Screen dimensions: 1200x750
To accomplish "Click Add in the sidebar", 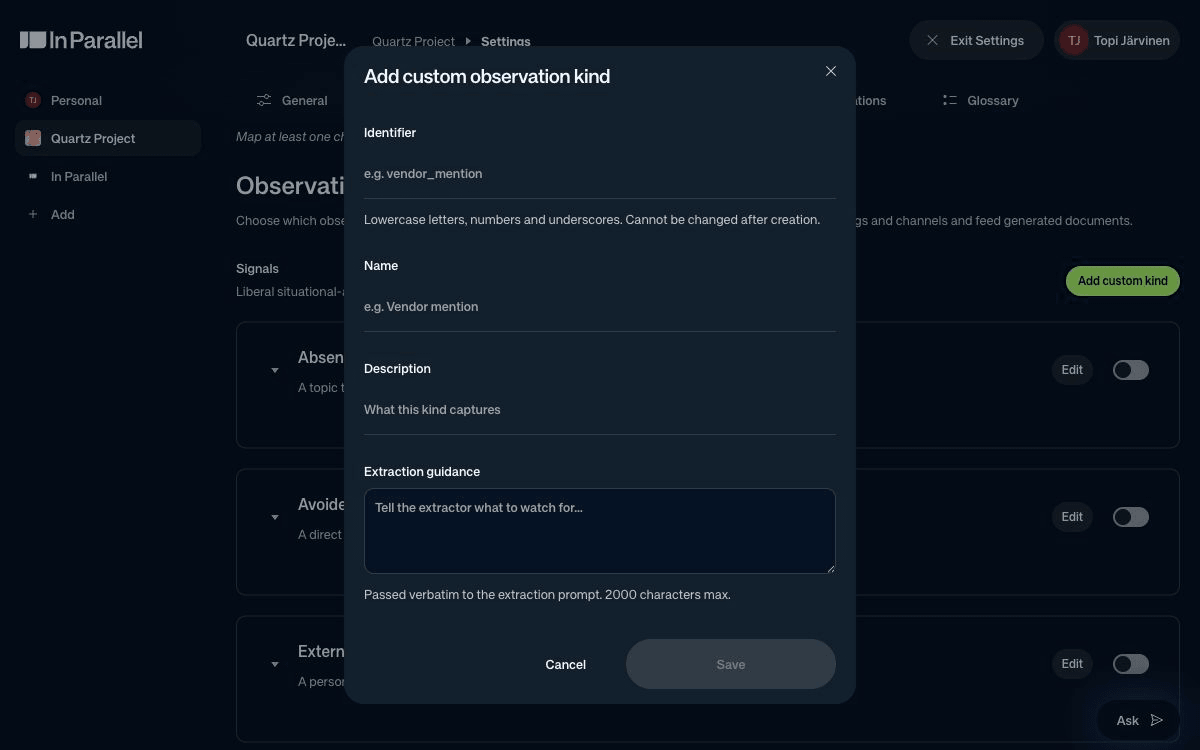I will click(x=108, y=214).
